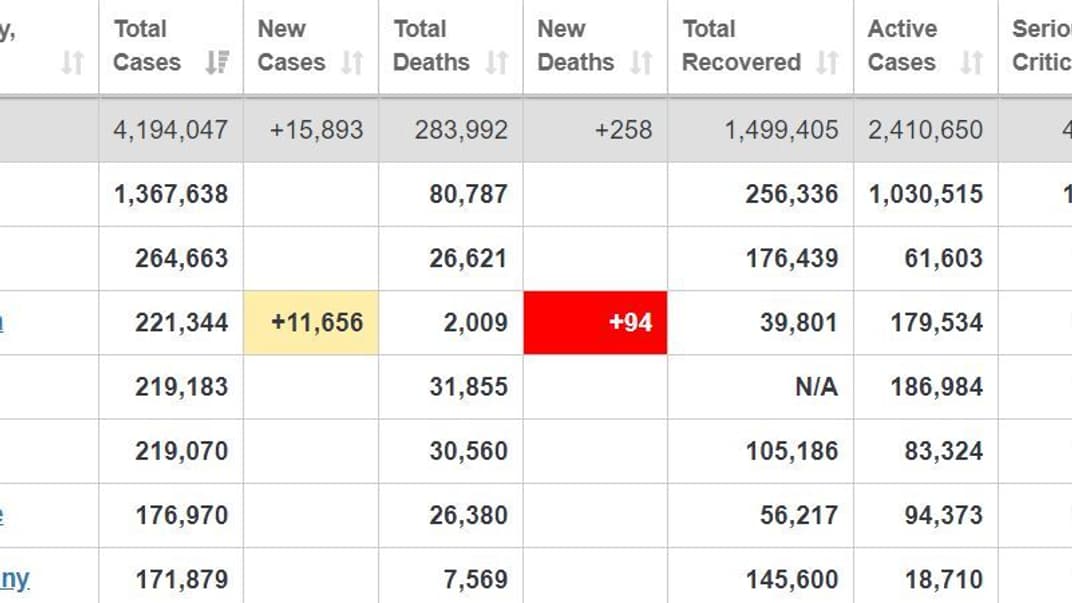1072x603 pixels.
Task: Sort by New Cases arrow icon
Action: click(353, 62)
